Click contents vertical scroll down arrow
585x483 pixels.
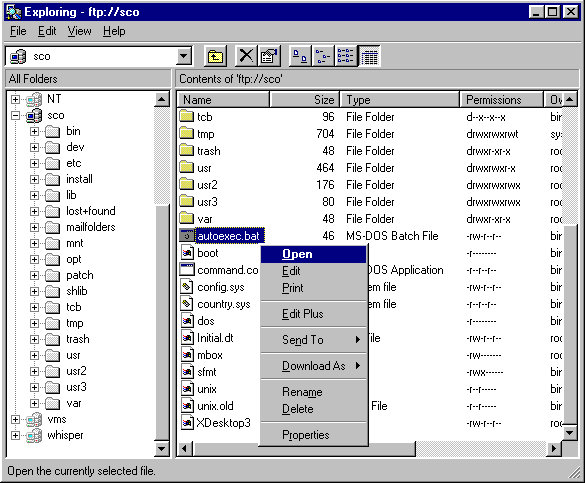[569, 433]
